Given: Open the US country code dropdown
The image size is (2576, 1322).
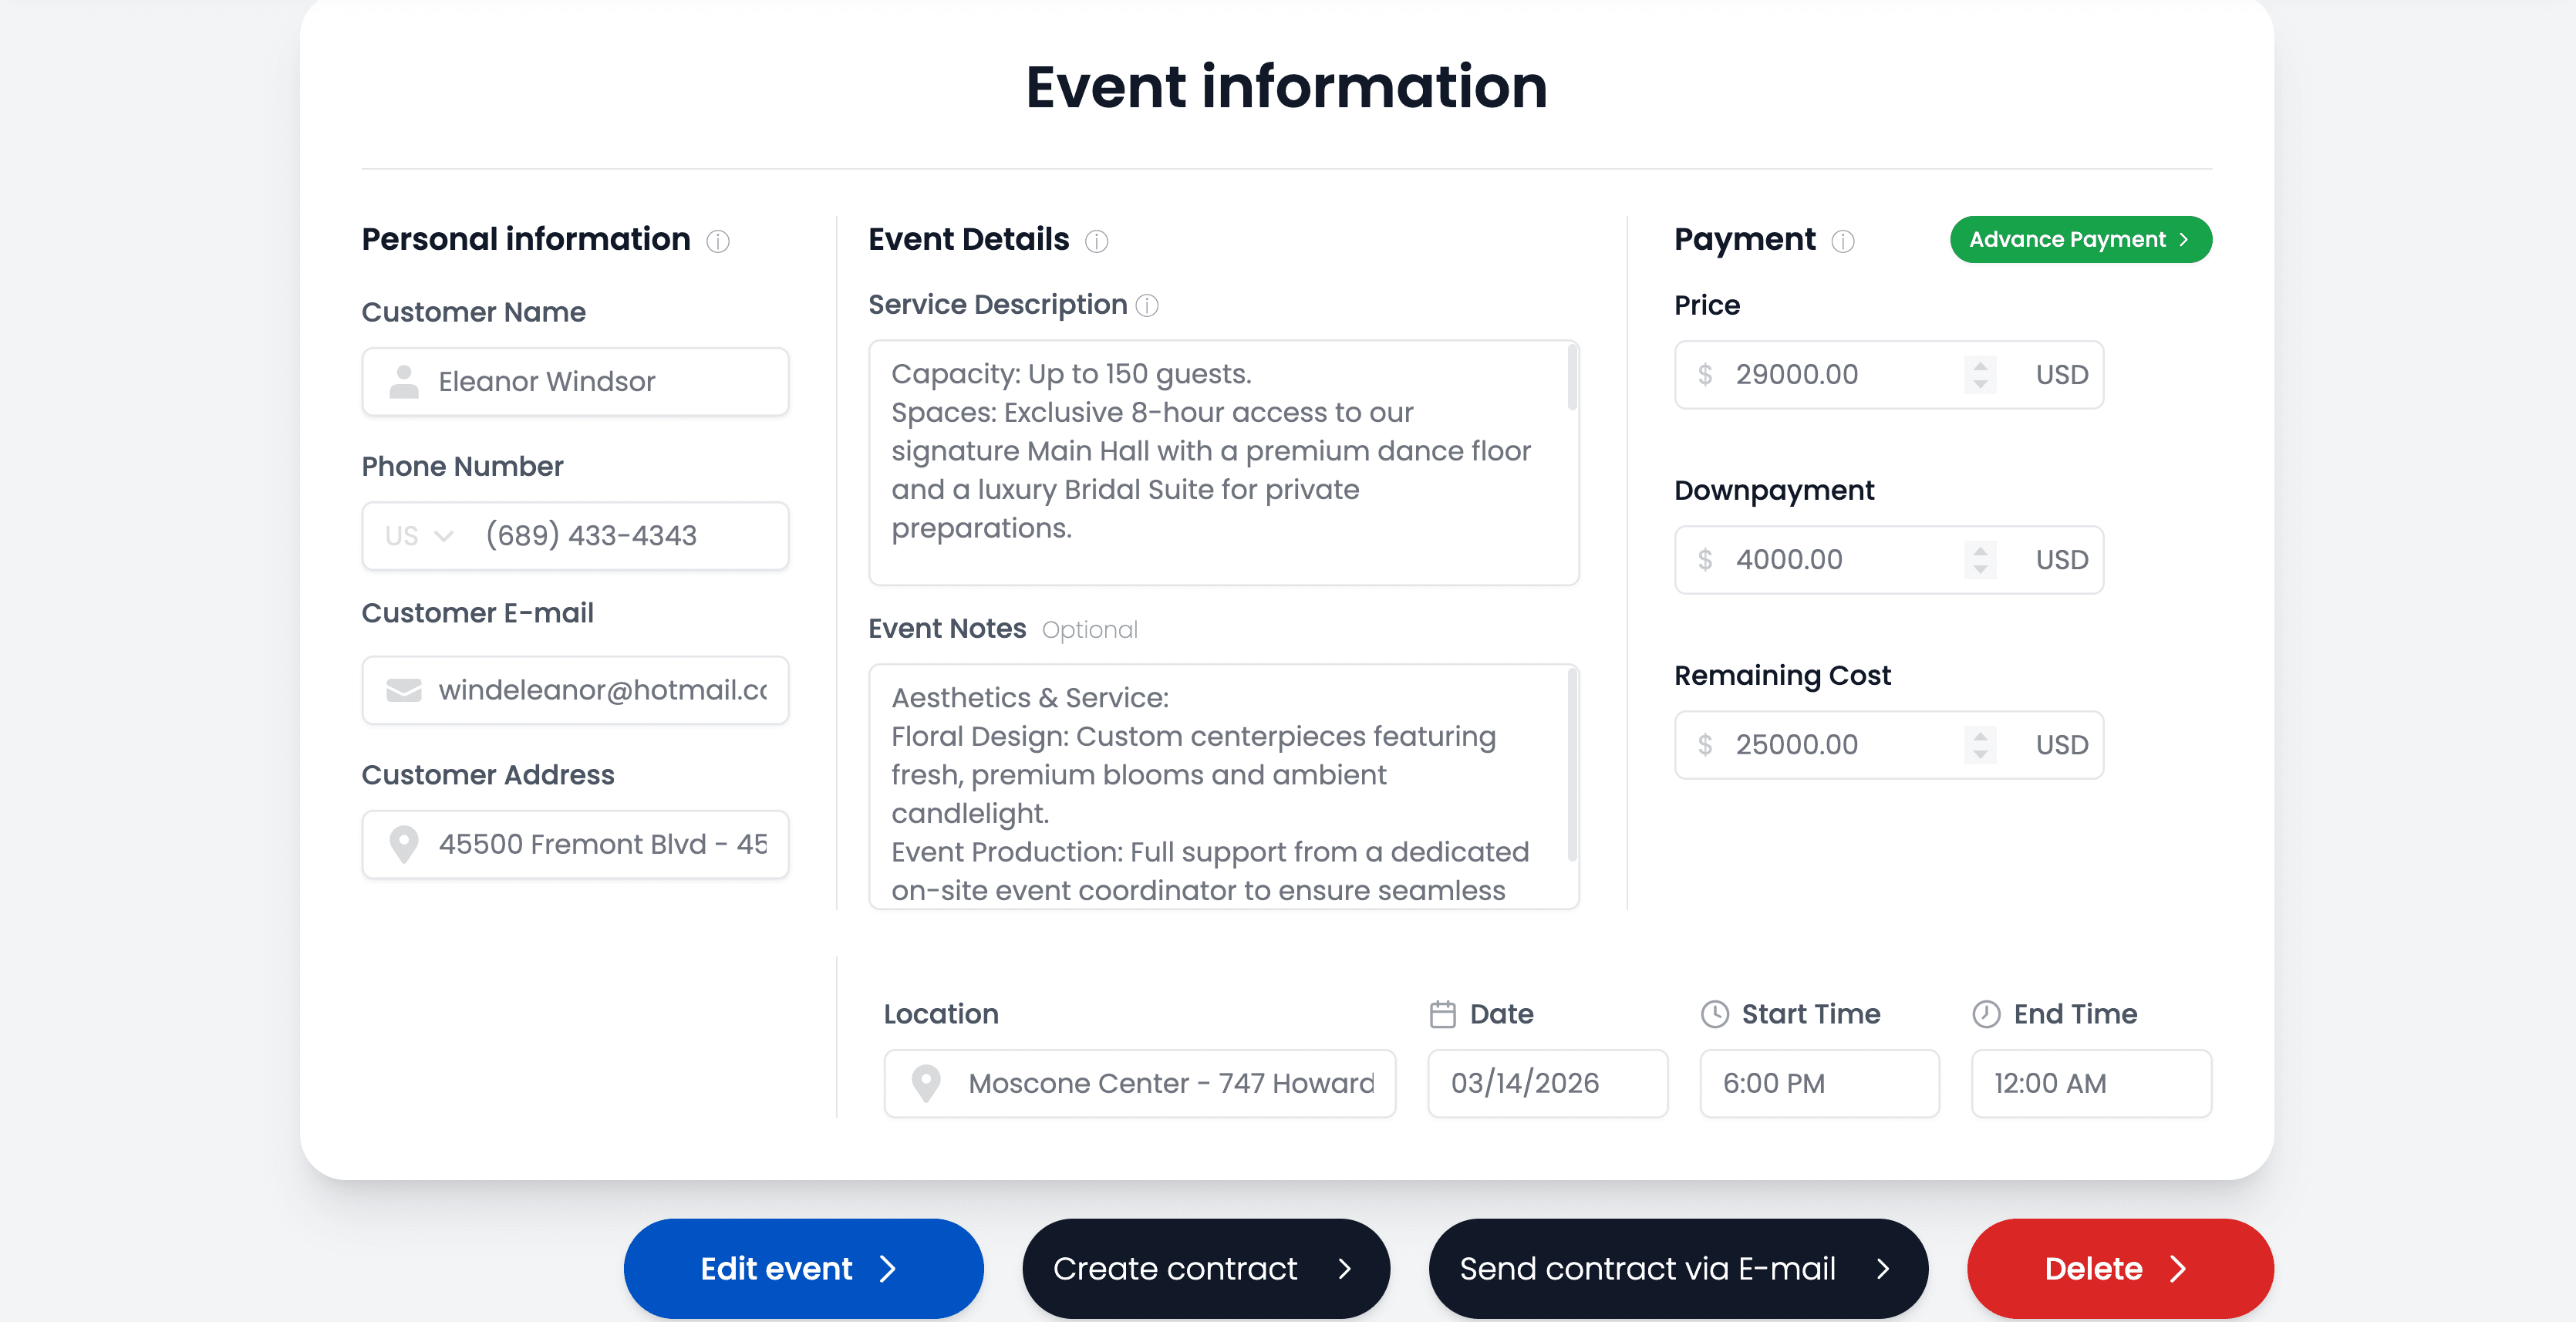Looking at the screenshot, I should 419,536.
